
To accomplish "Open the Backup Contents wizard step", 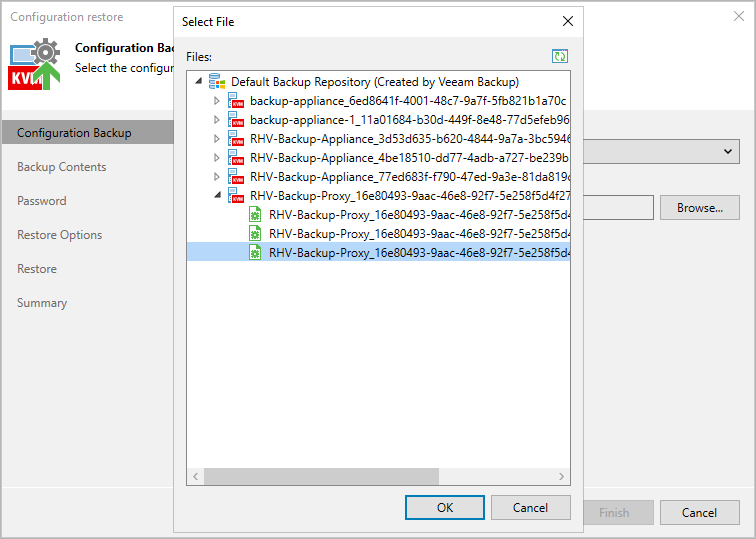I will pos(61,167).
